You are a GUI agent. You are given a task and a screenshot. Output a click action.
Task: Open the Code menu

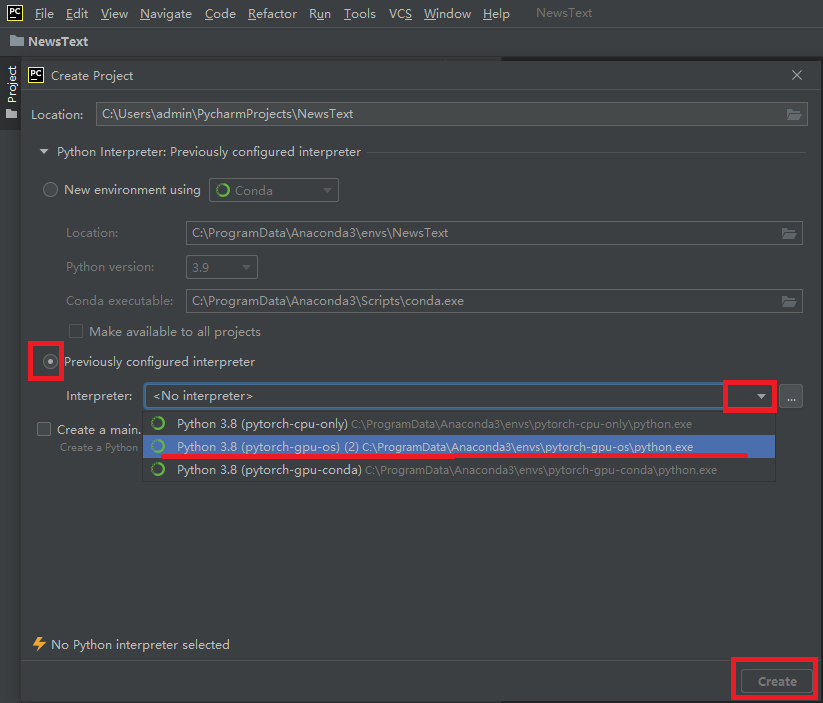click(x=220, y=14)
